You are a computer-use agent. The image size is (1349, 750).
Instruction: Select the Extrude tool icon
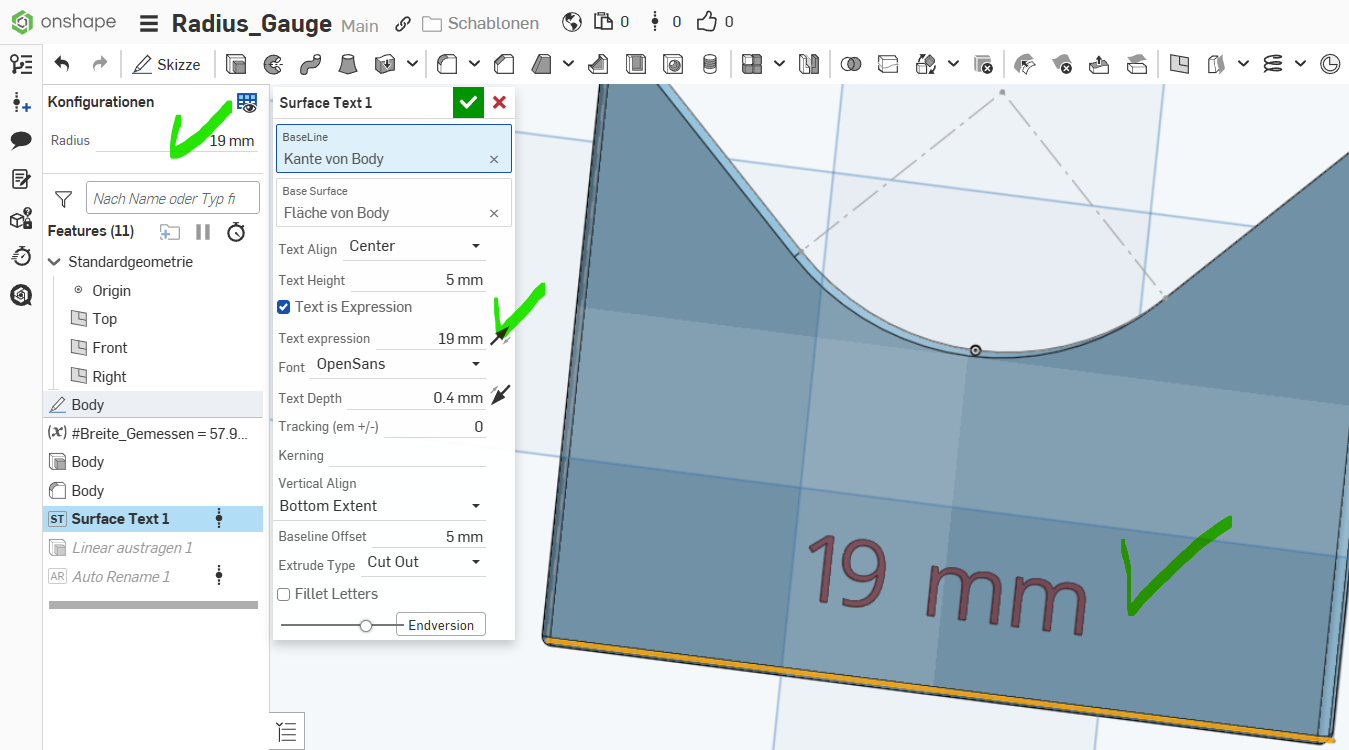click(236, 64)
